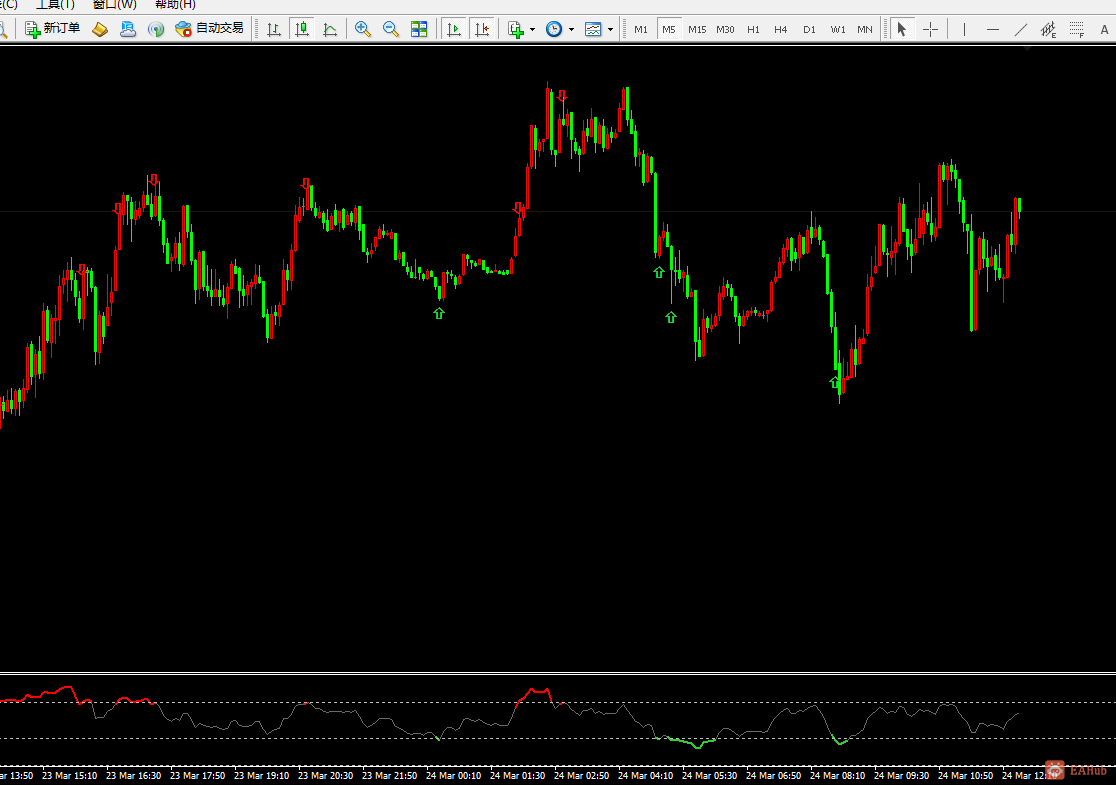Select the M5 timeframe
The image size is (1116, 785).
(668, 29)
